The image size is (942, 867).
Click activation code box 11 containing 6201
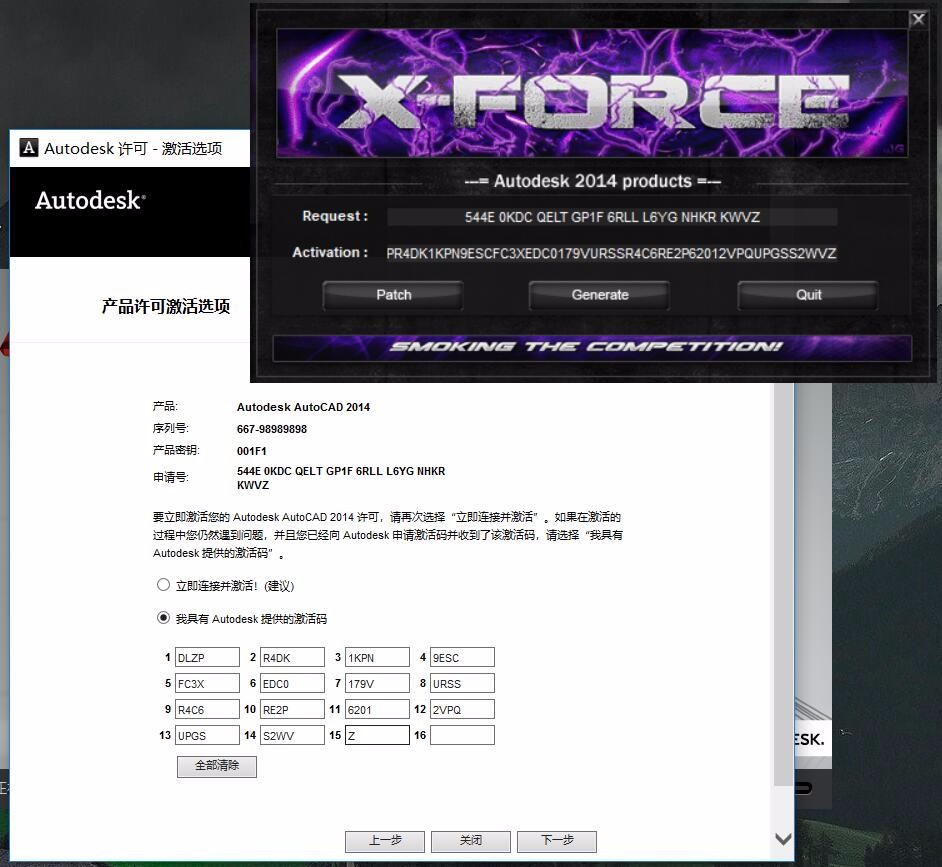(x=377, y=709)
